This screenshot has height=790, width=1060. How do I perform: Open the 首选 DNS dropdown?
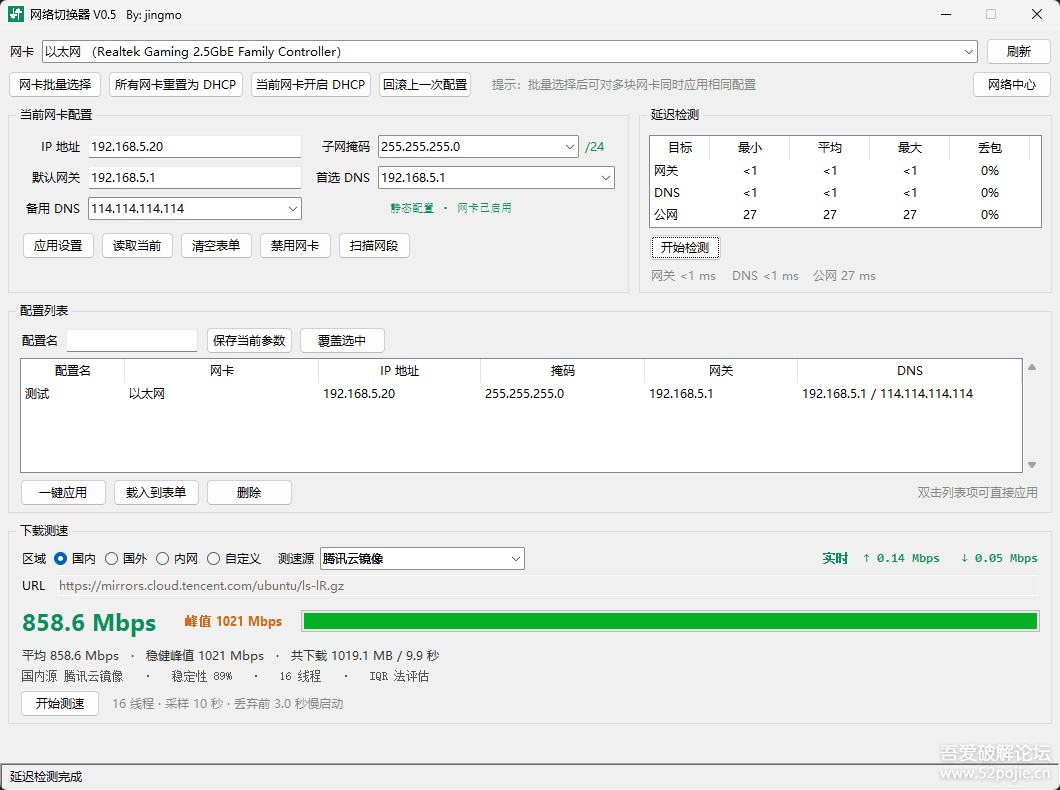[606, 178]
